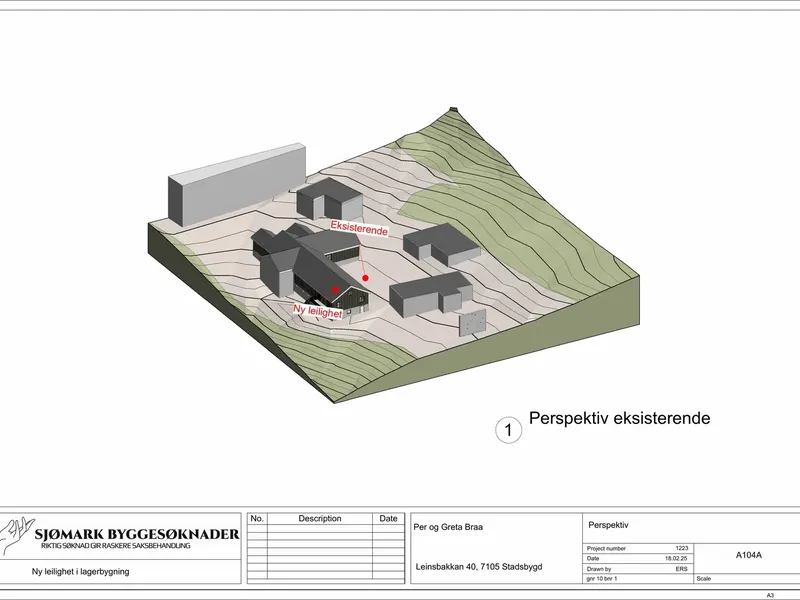Click the red dot on the courtyard

(x=365, y=278)
